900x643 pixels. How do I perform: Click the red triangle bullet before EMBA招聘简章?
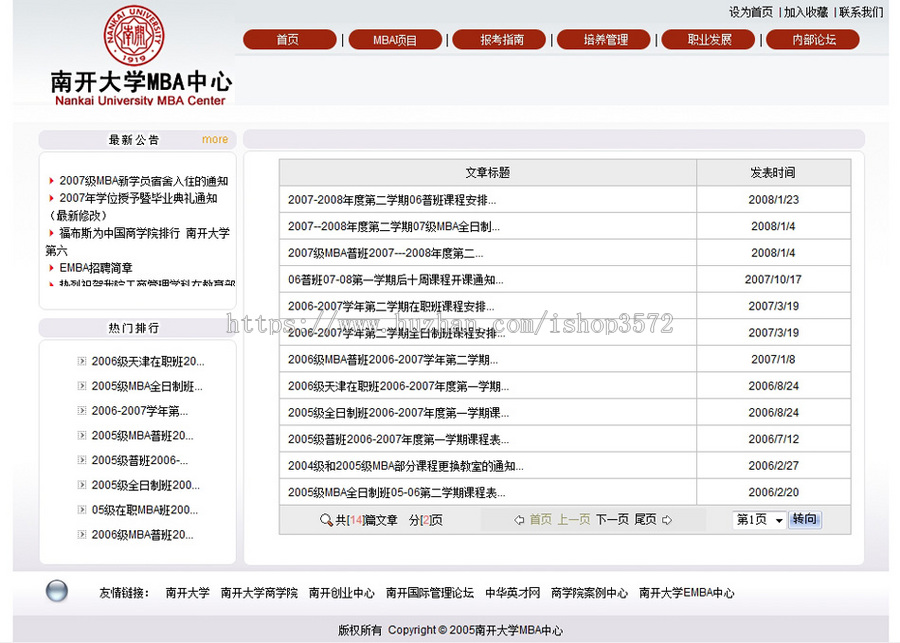pos(51,268)
